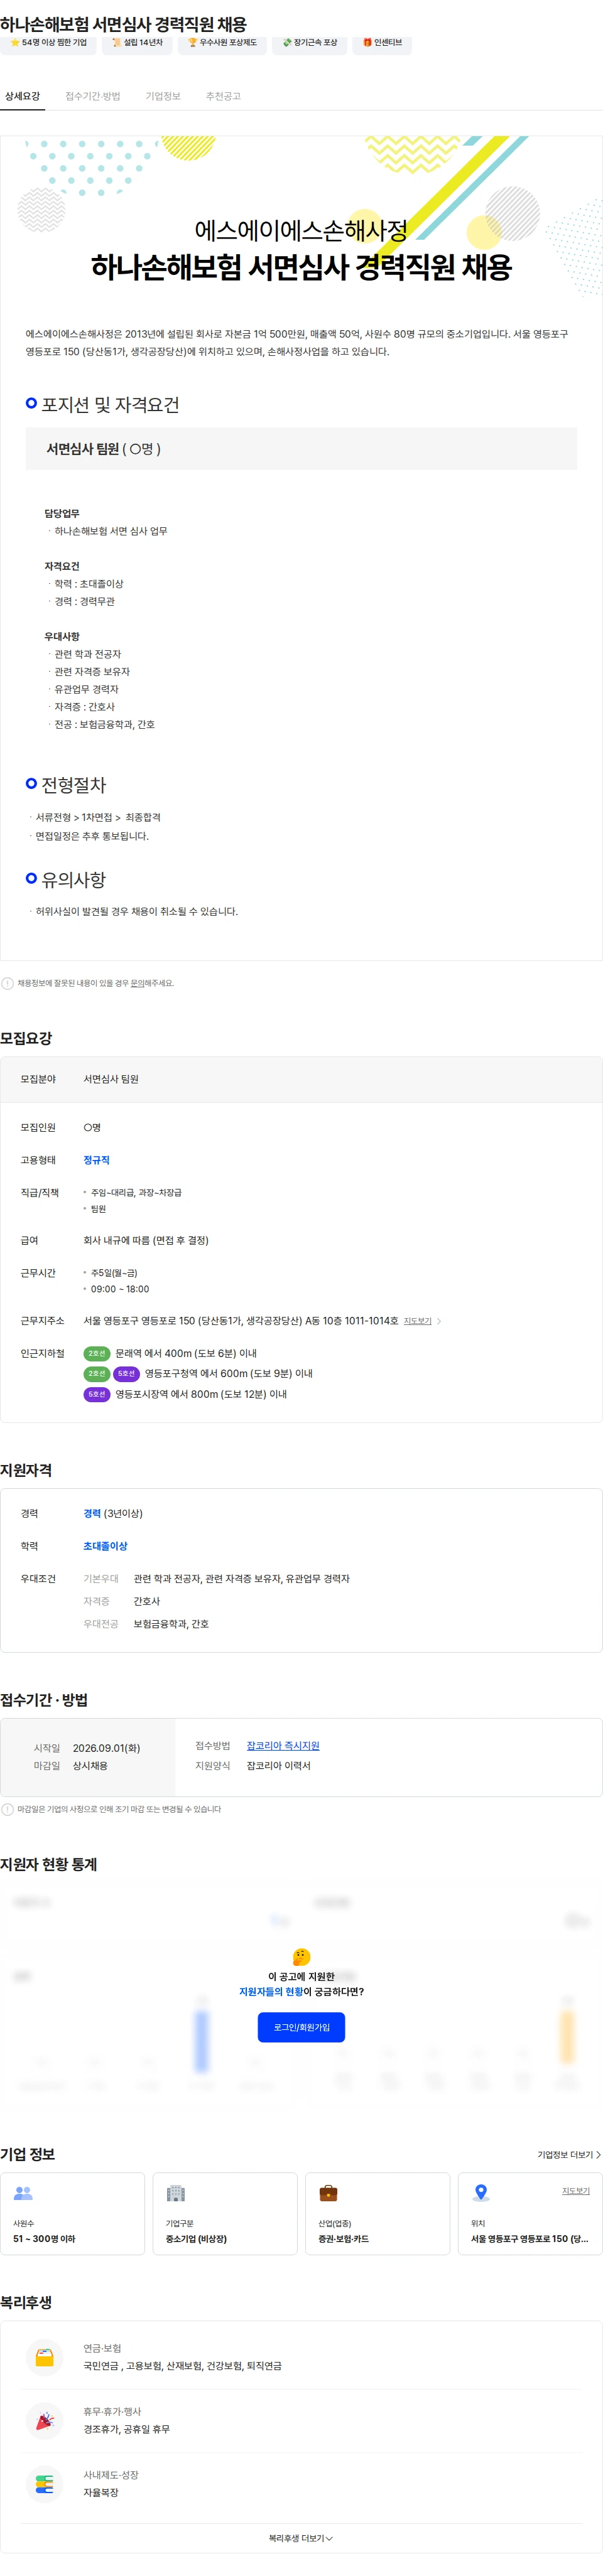This screenshot has height=2576, width=603.
Task: Click 경조휴가, 공휴일 휴무 text
Action: (x=126, y=2429)
